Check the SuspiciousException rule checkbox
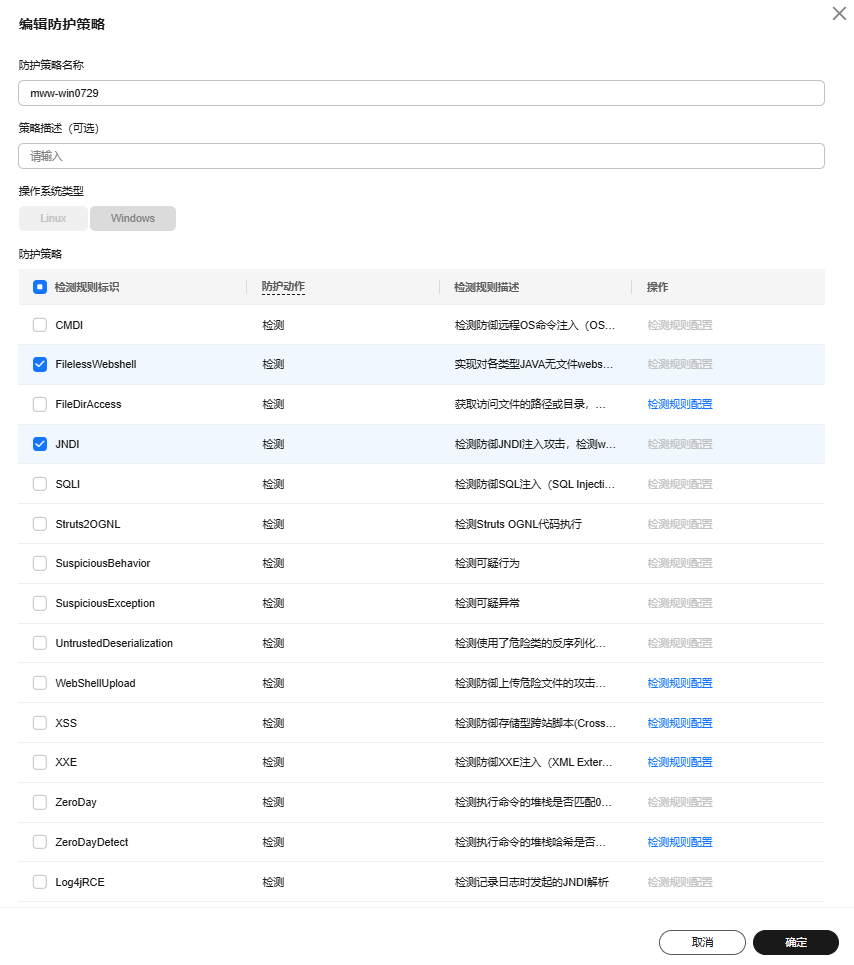854x965 pixels. pyautogui.click(x=40, y=604)
